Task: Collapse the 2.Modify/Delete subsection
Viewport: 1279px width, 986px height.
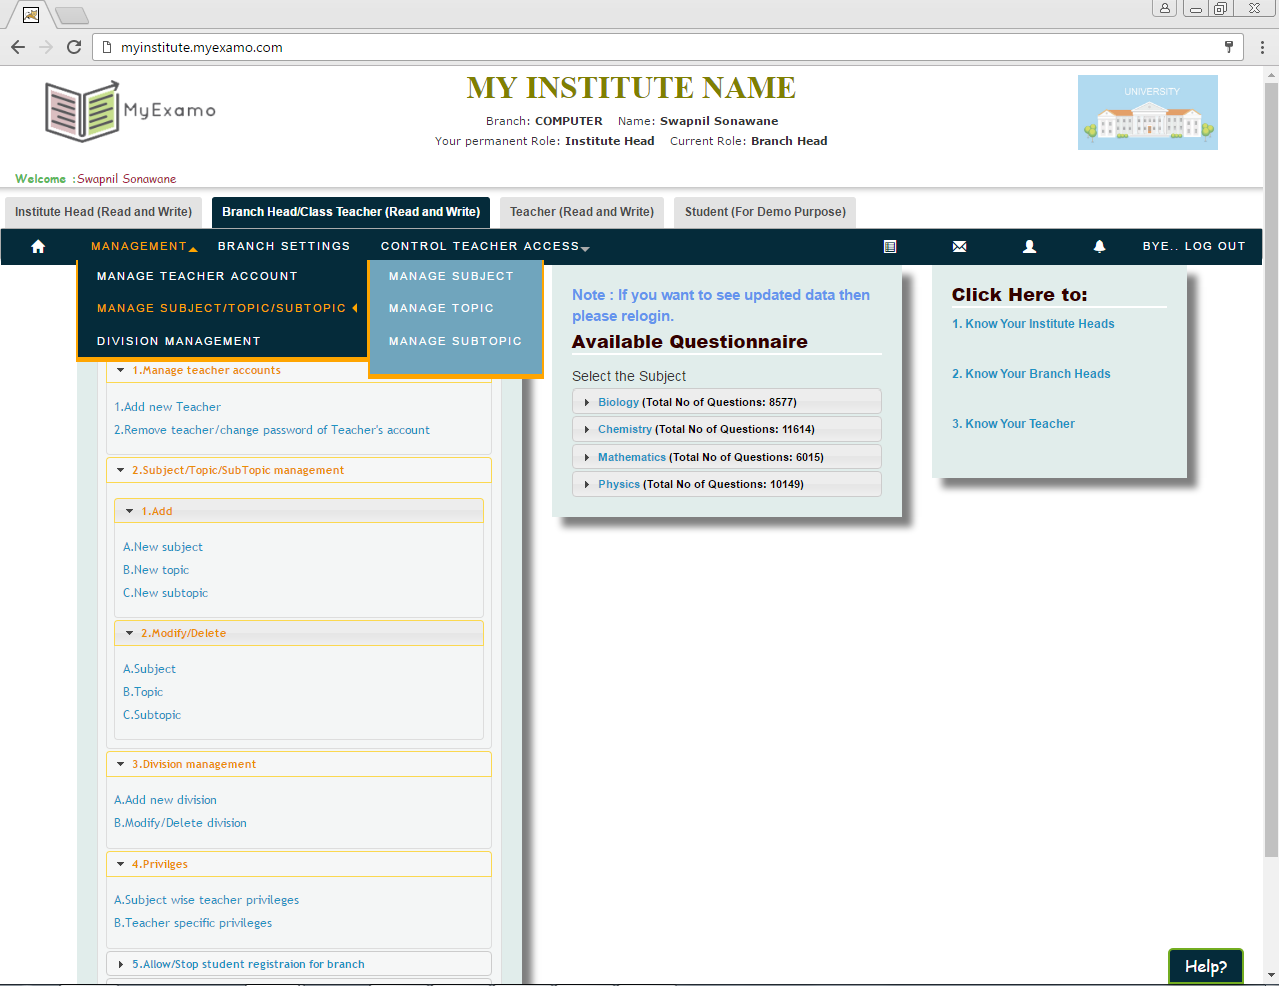Action: tap(299, 633)
